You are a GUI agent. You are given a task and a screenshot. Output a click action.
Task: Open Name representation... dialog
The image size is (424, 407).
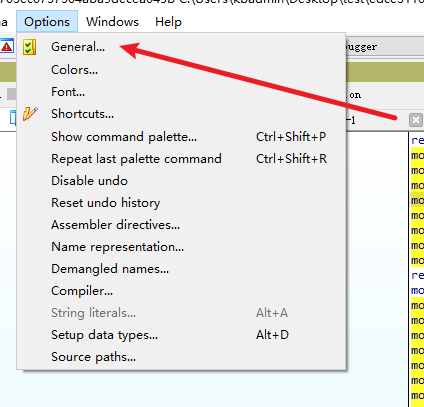point(181,247)
